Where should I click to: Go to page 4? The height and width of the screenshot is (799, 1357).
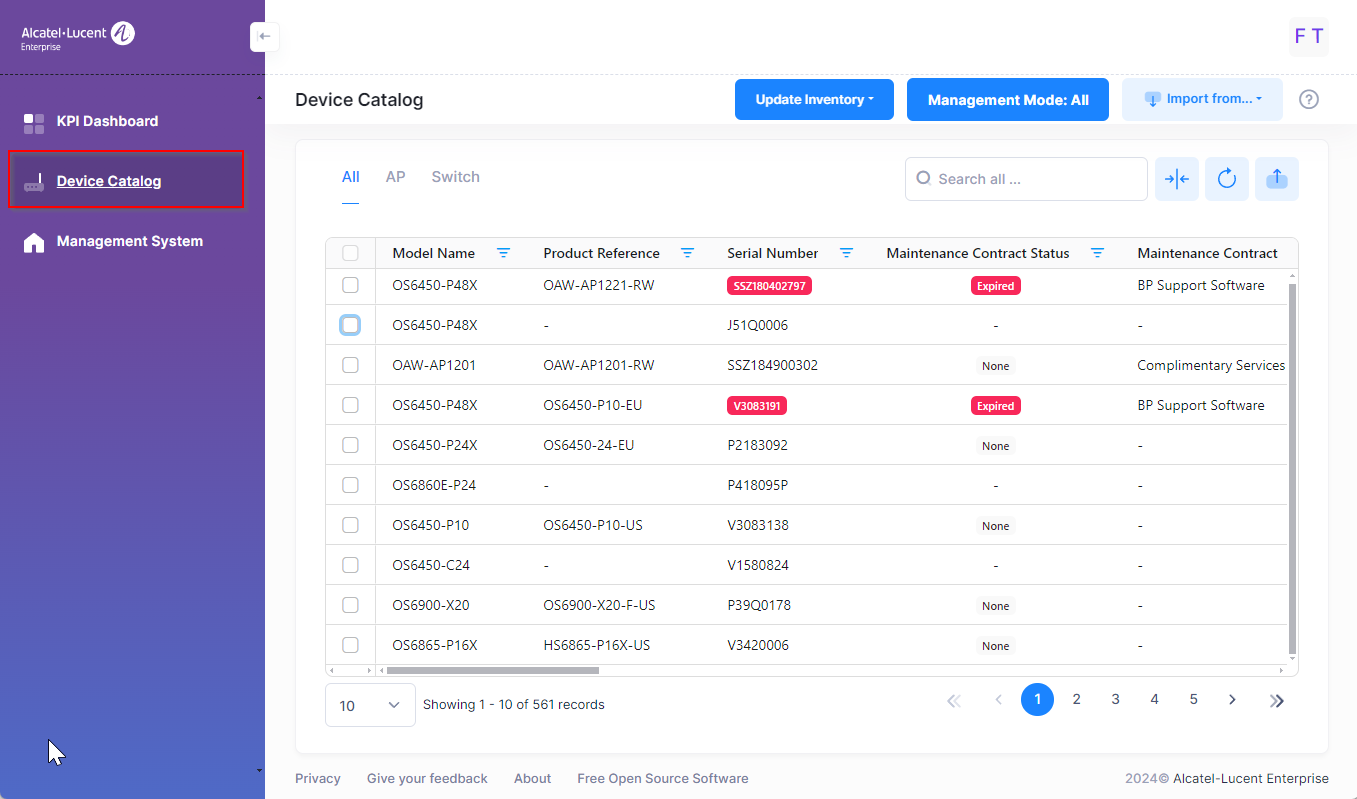click(1154, 700)
